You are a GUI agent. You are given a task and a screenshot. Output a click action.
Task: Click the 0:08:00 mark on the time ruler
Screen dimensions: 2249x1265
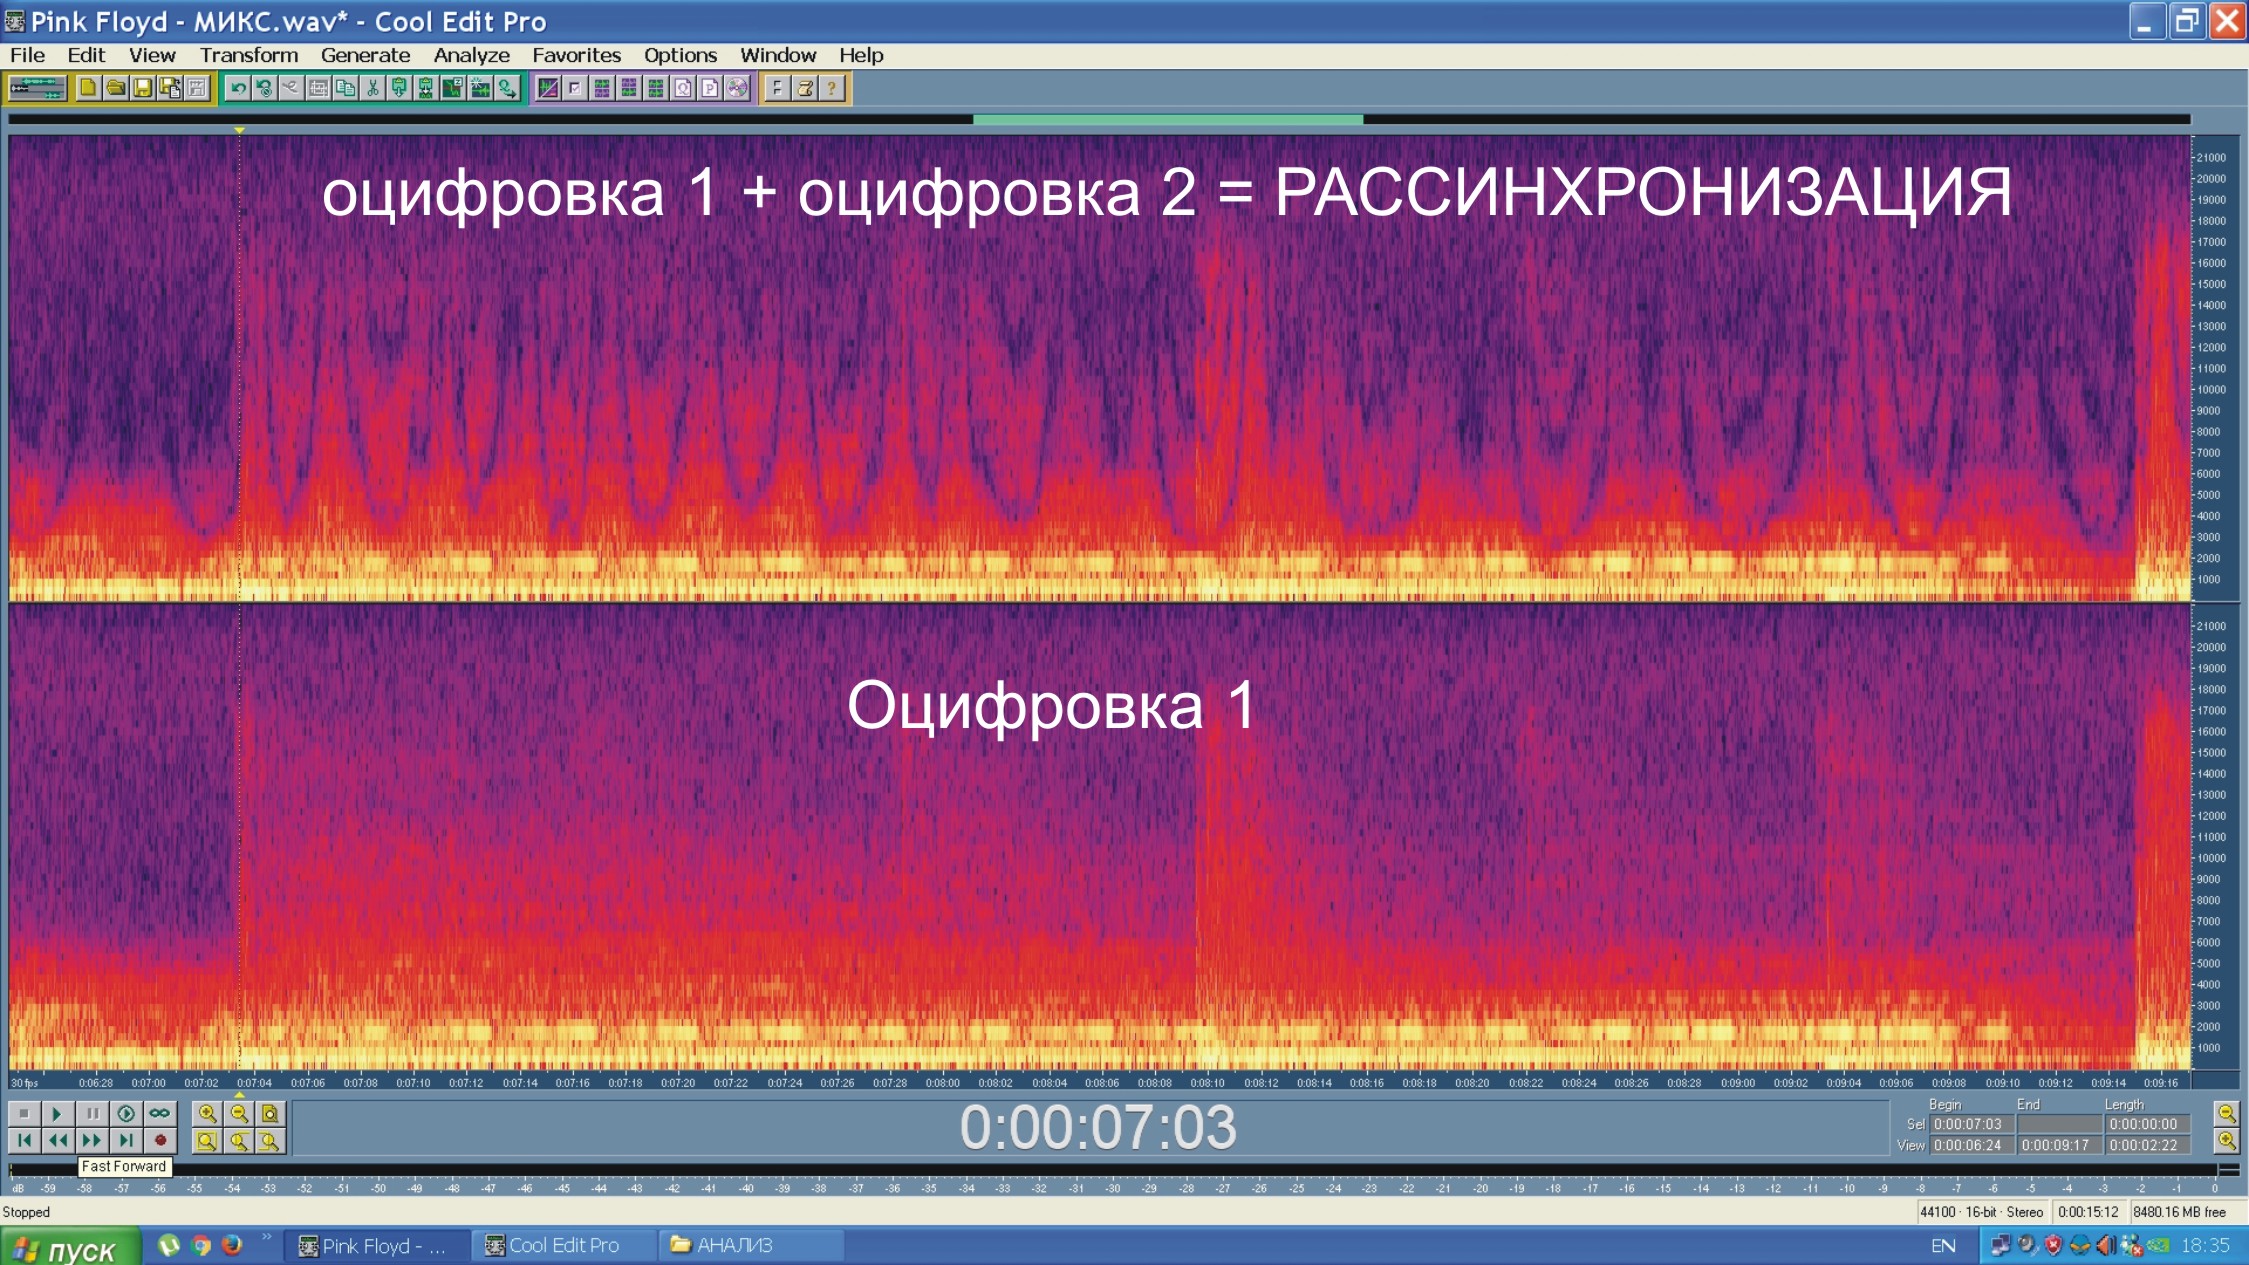[942, 1083]
